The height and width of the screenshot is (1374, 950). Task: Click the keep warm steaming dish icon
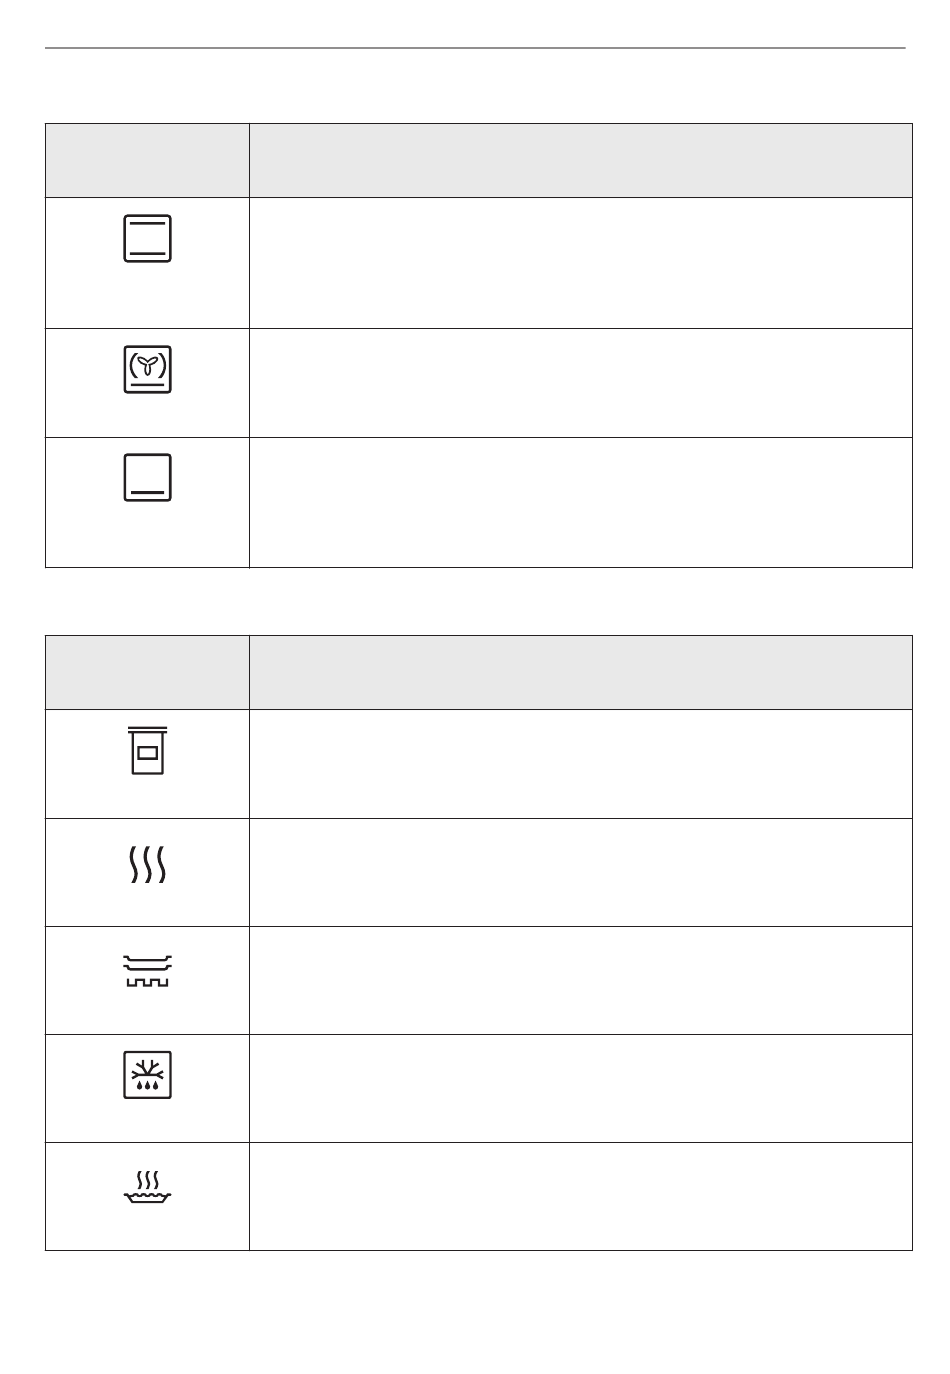pyautogui.click(x=148, y=1185)
